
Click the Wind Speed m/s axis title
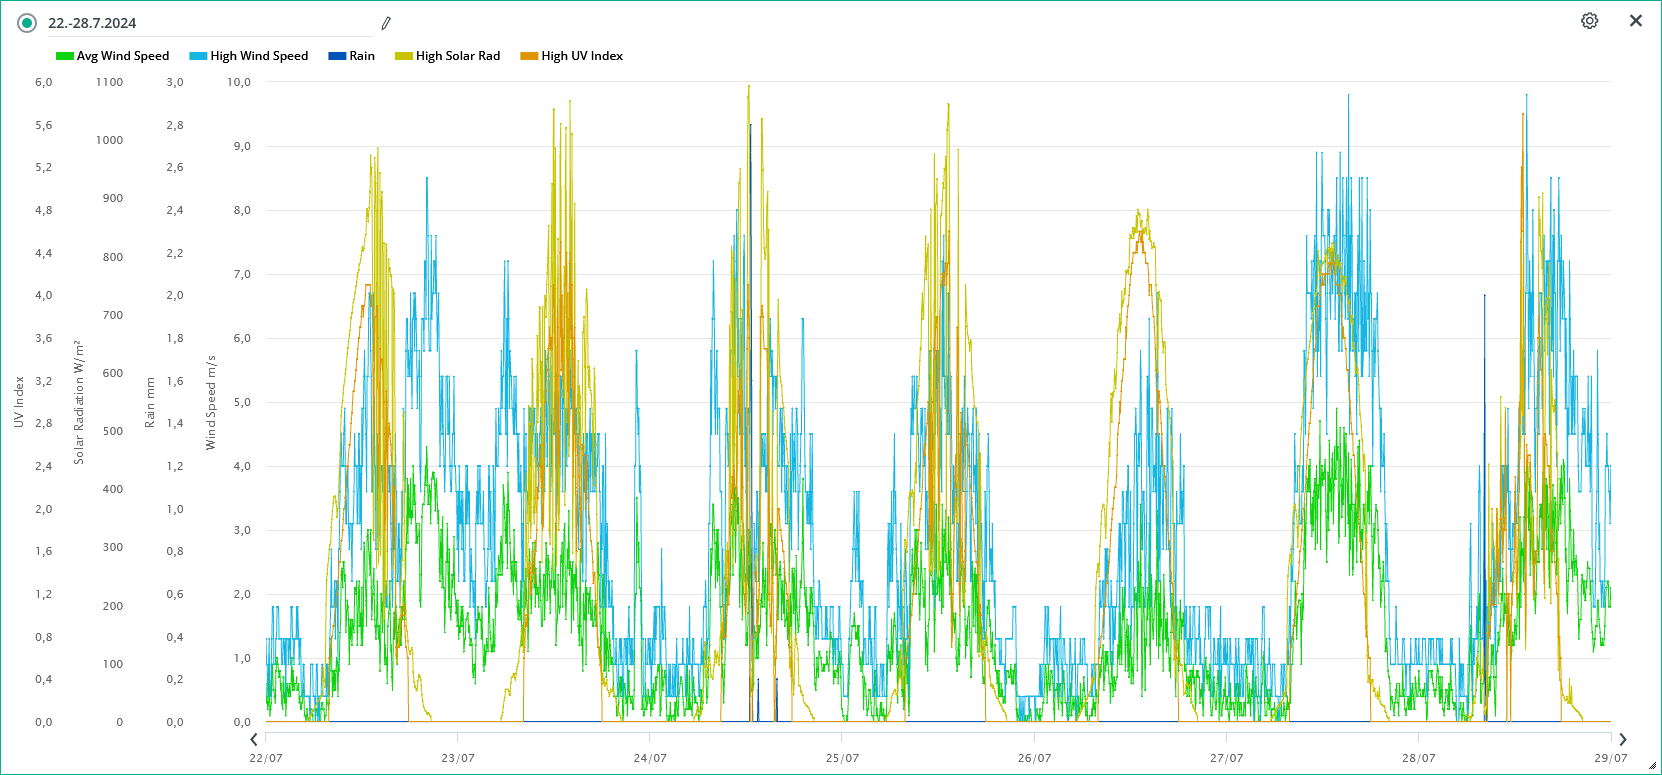(x=211, y=402)
